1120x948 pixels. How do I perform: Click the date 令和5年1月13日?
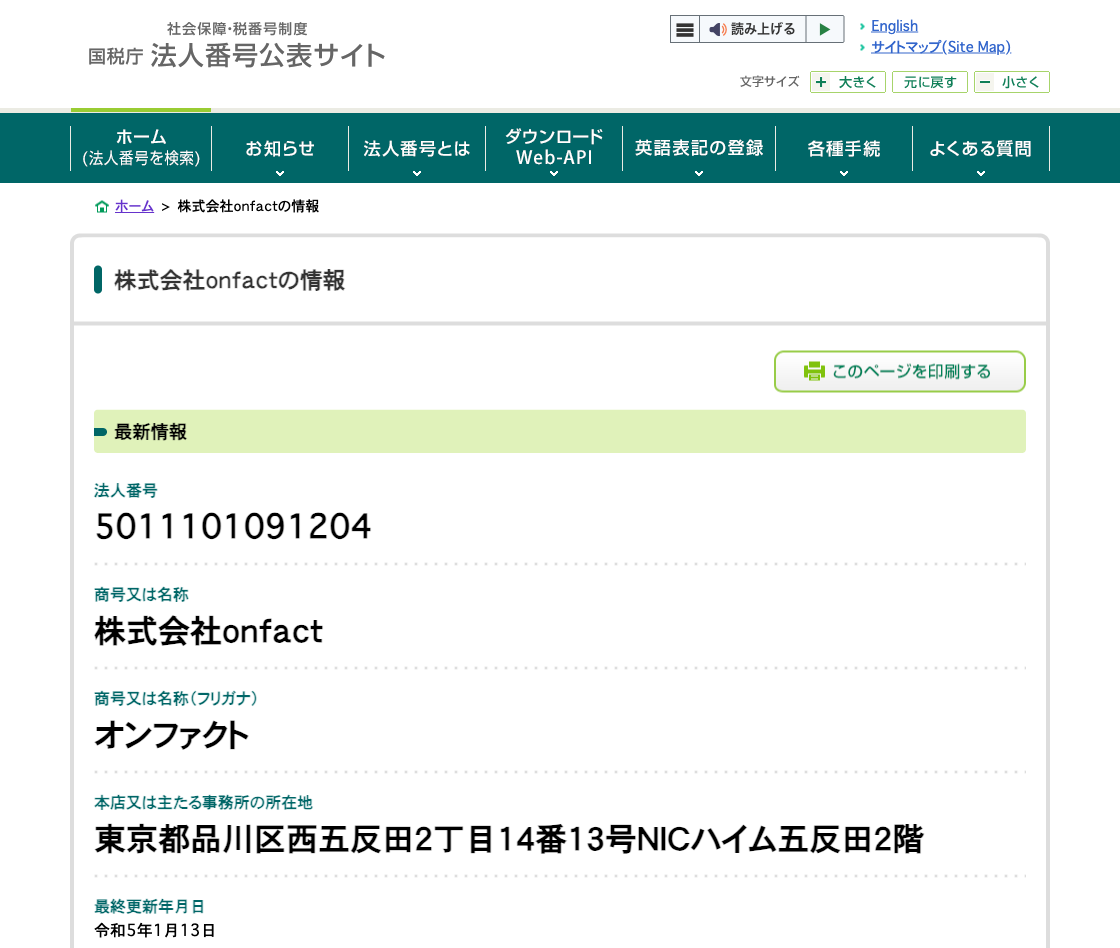coord(155,930)
